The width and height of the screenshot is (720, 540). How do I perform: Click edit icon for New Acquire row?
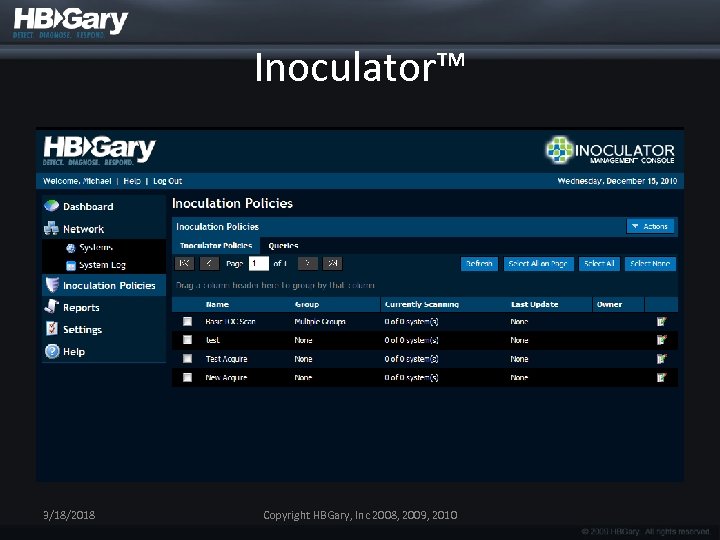tap(661, 377)
